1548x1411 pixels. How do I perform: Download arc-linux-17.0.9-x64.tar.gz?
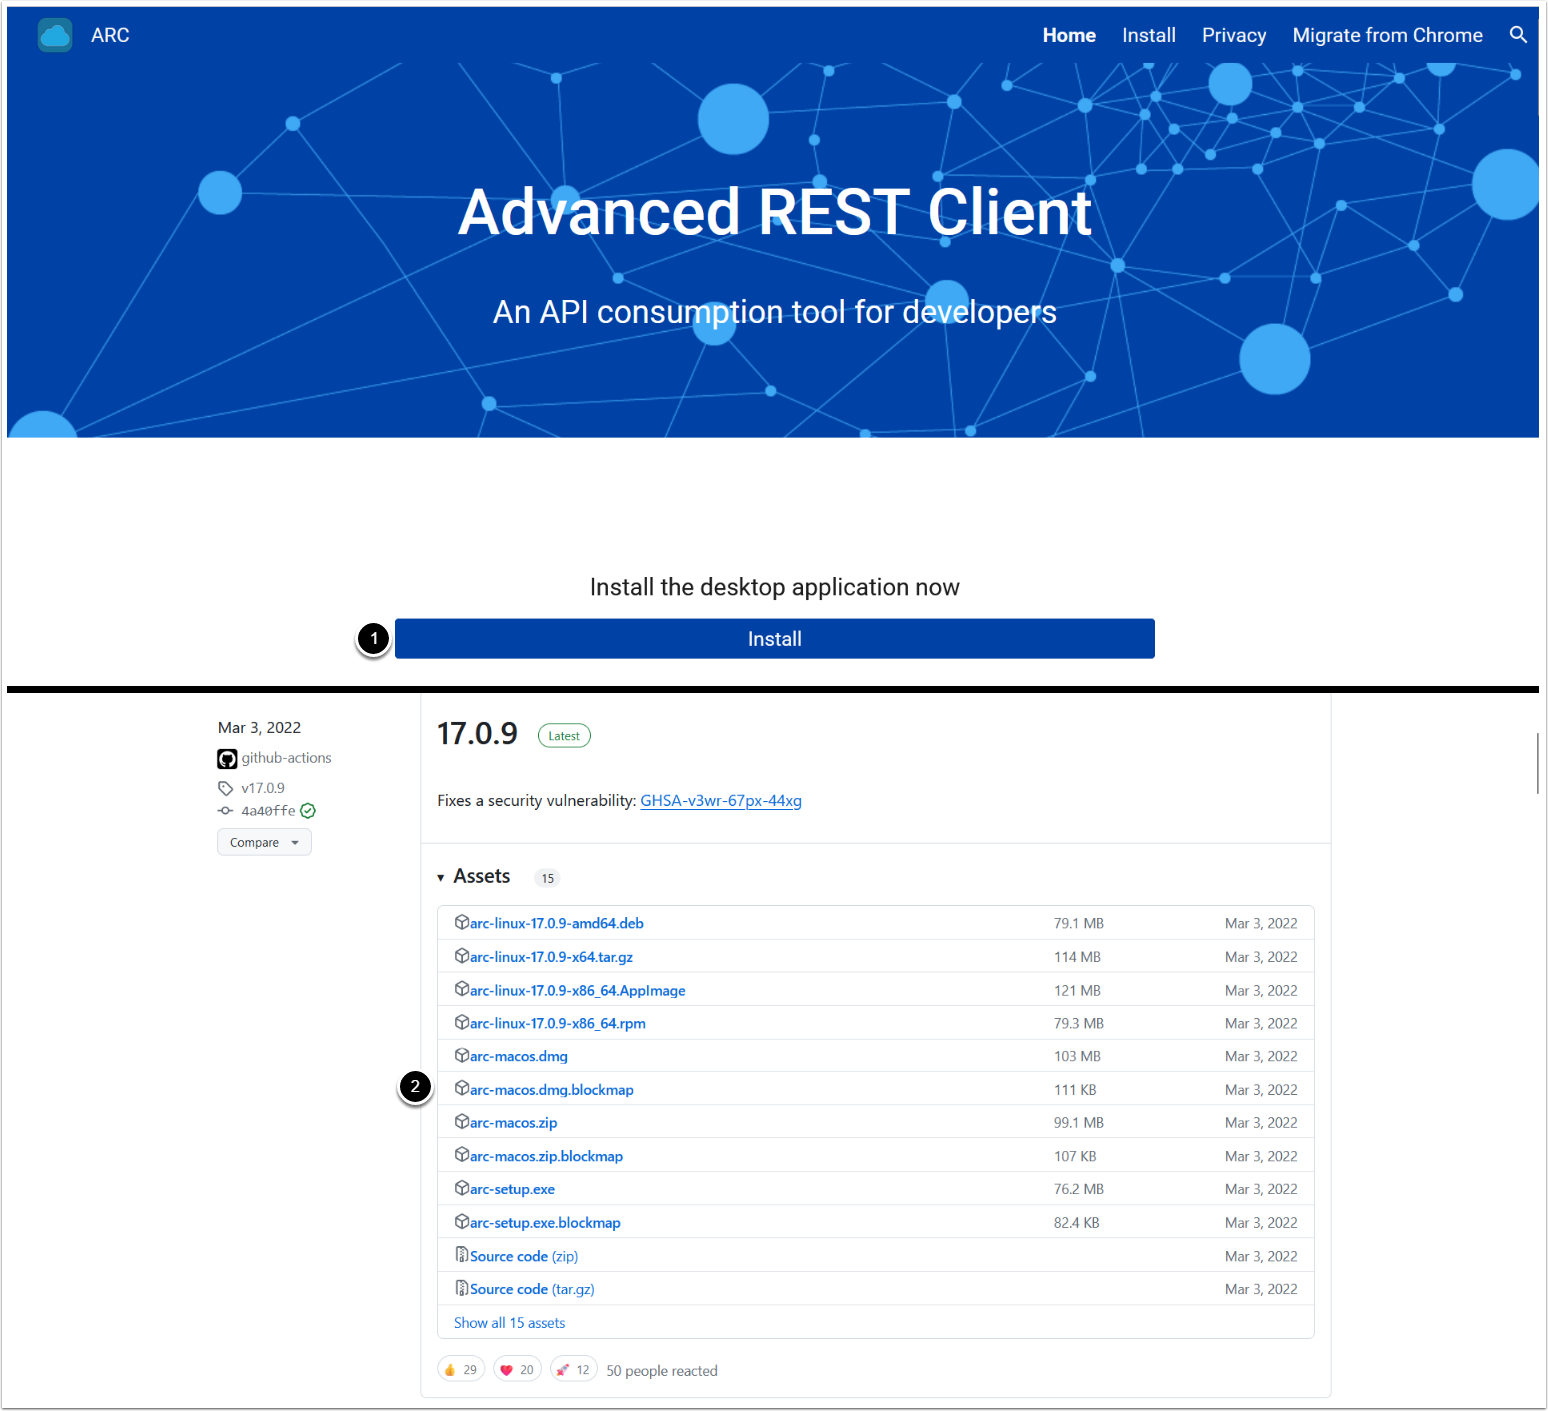pyautogui.click(x=551, y=957)
